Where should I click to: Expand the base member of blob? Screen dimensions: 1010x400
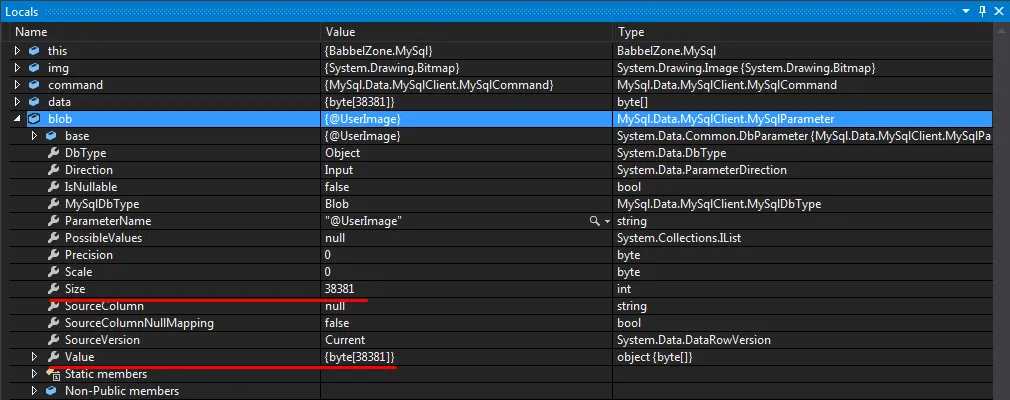point(35,136)
